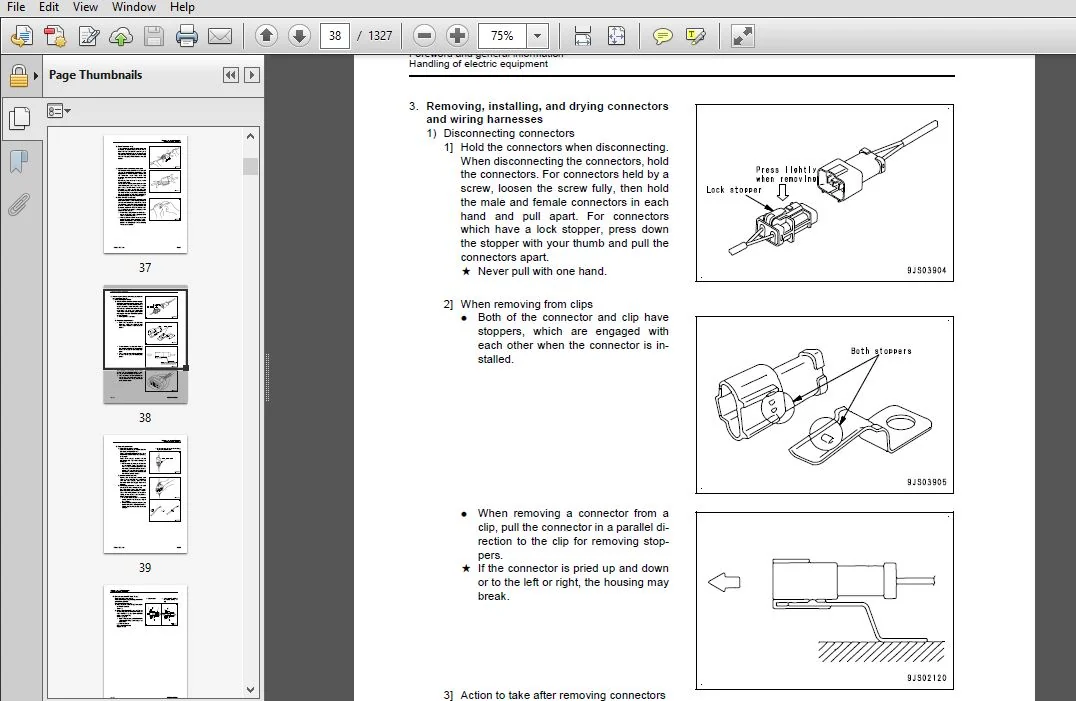Click the figure label '9JS03905'
Image resolution: width=1076 pixels, height=701 pixels.
(x=926, y=482)
